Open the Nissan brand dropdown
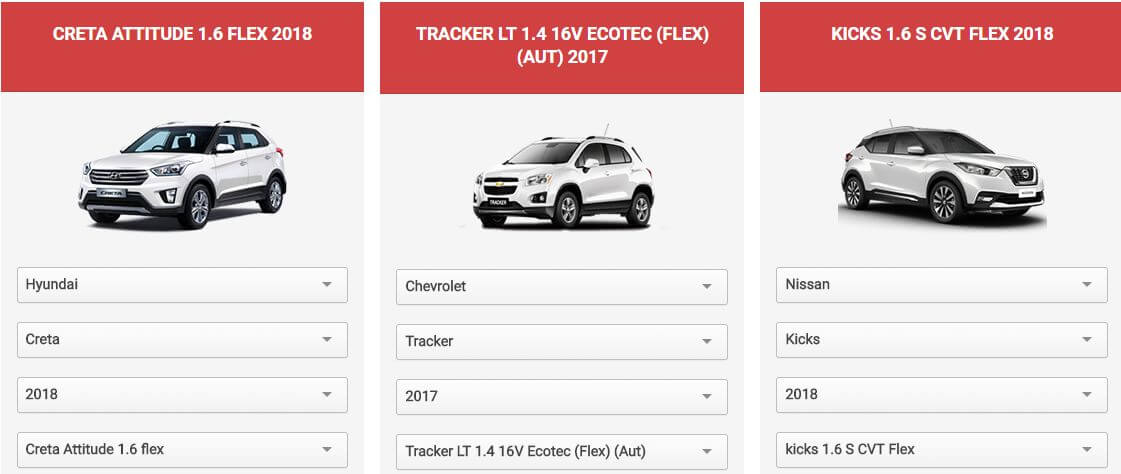Image resolution: width=1121 pixels, height=474 pixels. (x=942, y=285)
